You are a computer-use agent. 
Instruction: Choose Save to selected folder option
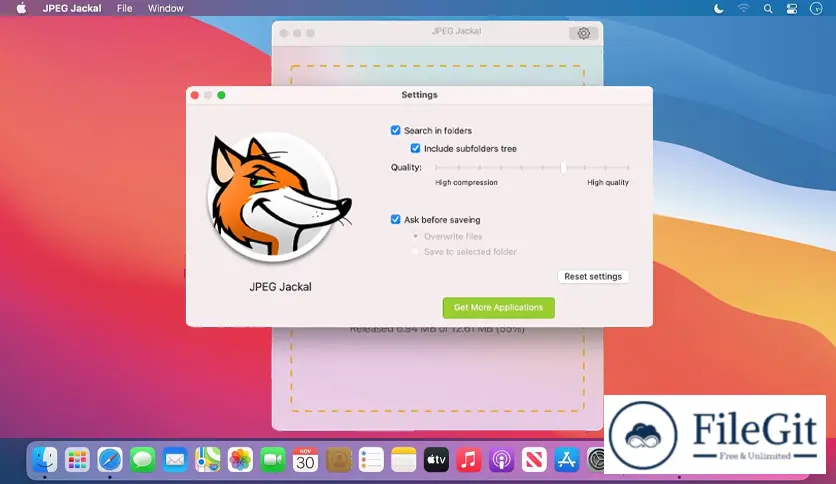(415, 251)
